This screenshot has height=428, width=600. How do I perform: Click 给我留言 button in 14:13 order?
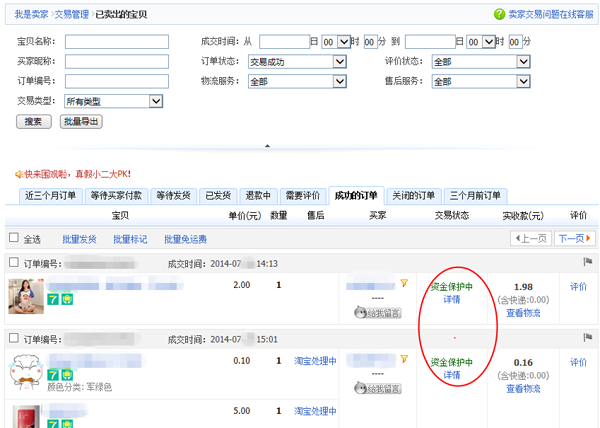click(378, 313)
